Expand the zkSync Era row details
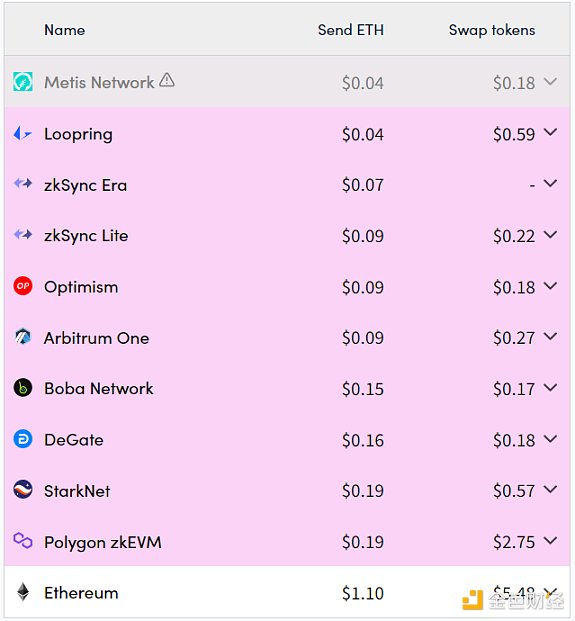Image resolution: width=575 pixels, height=621 pixels. pos(550,183)
